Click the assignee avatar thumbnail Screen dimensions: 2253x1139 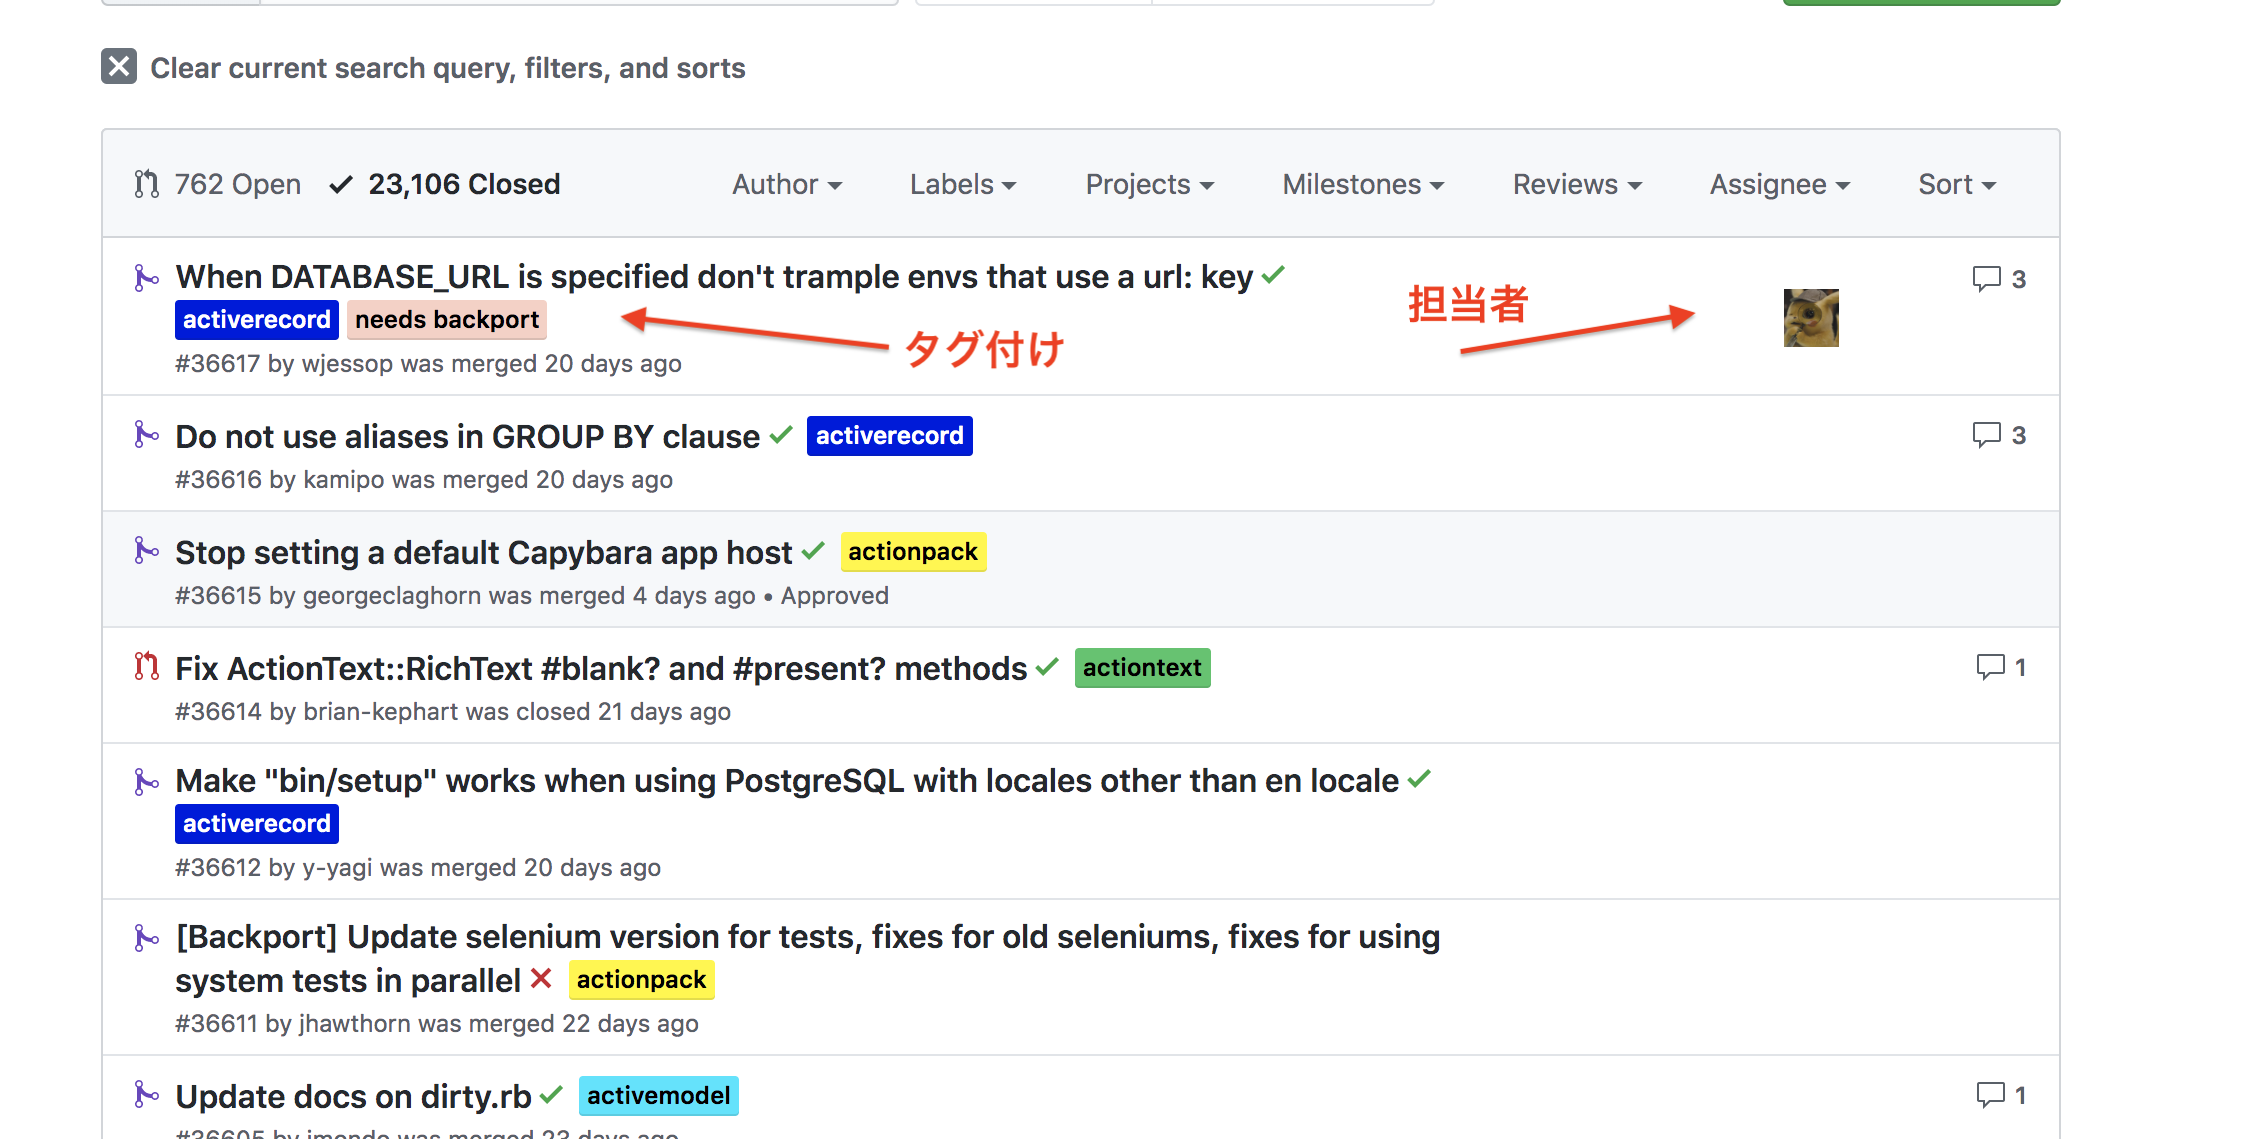pyautogui.click(x=1811, y=318)
